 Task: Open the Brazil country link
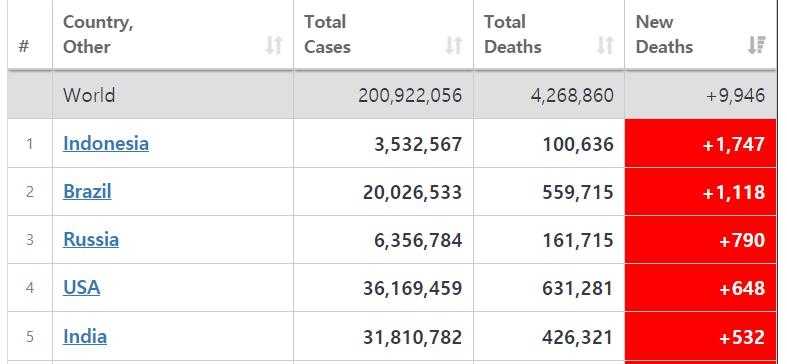tap(87, 192)
